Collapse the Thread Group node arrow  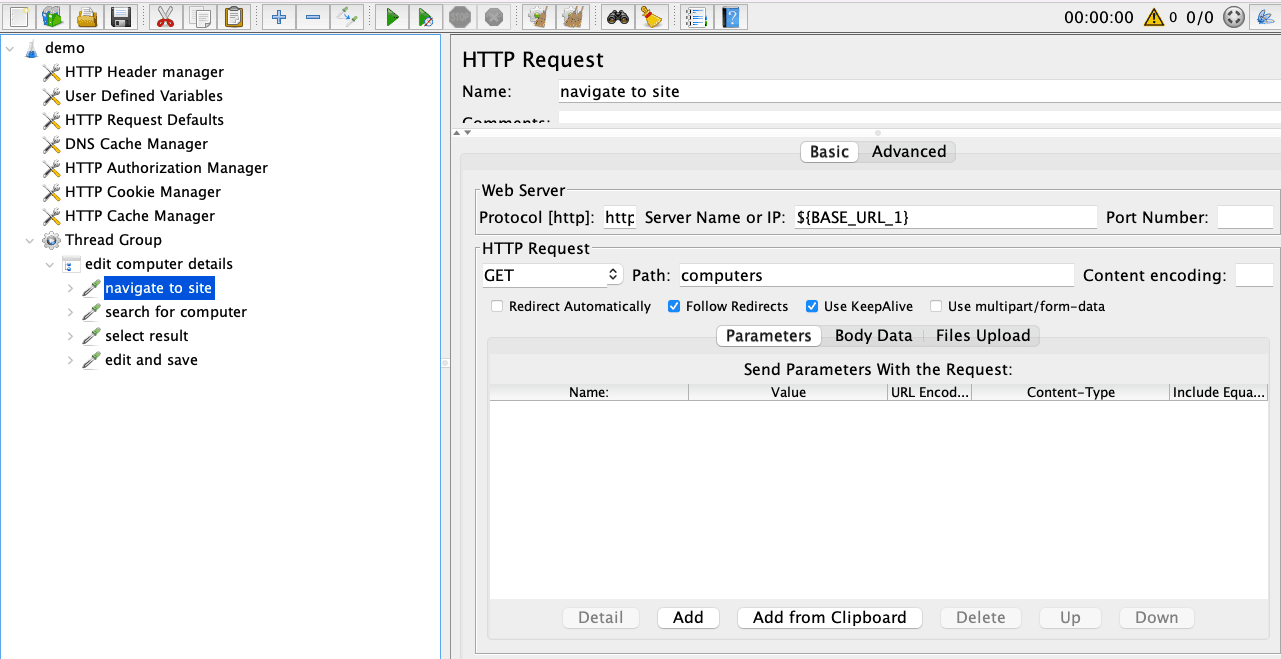[x=31, y=240]
